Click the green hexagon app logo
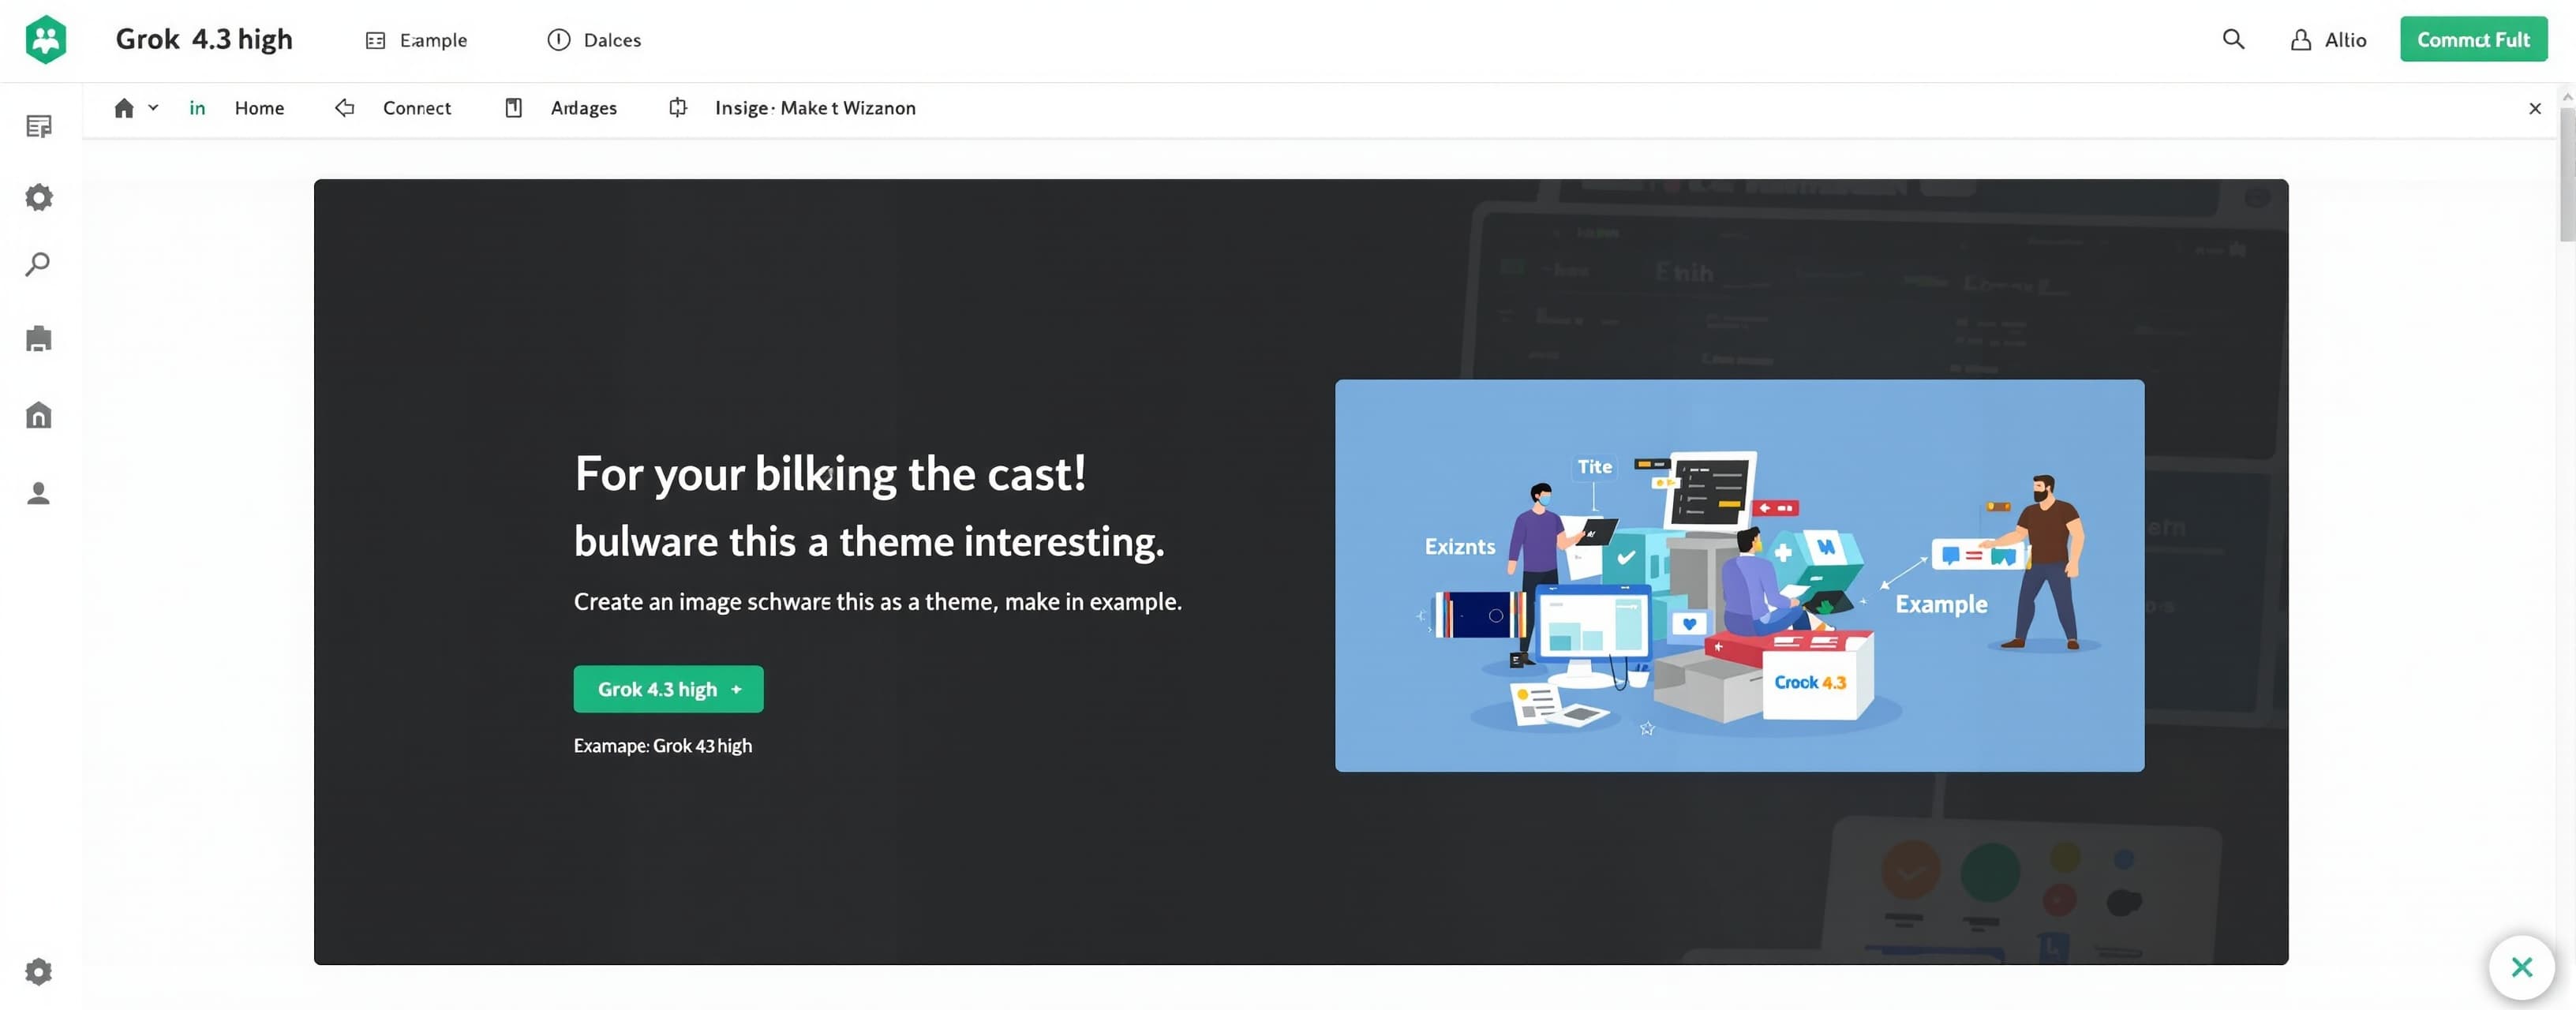 point(45,40)
